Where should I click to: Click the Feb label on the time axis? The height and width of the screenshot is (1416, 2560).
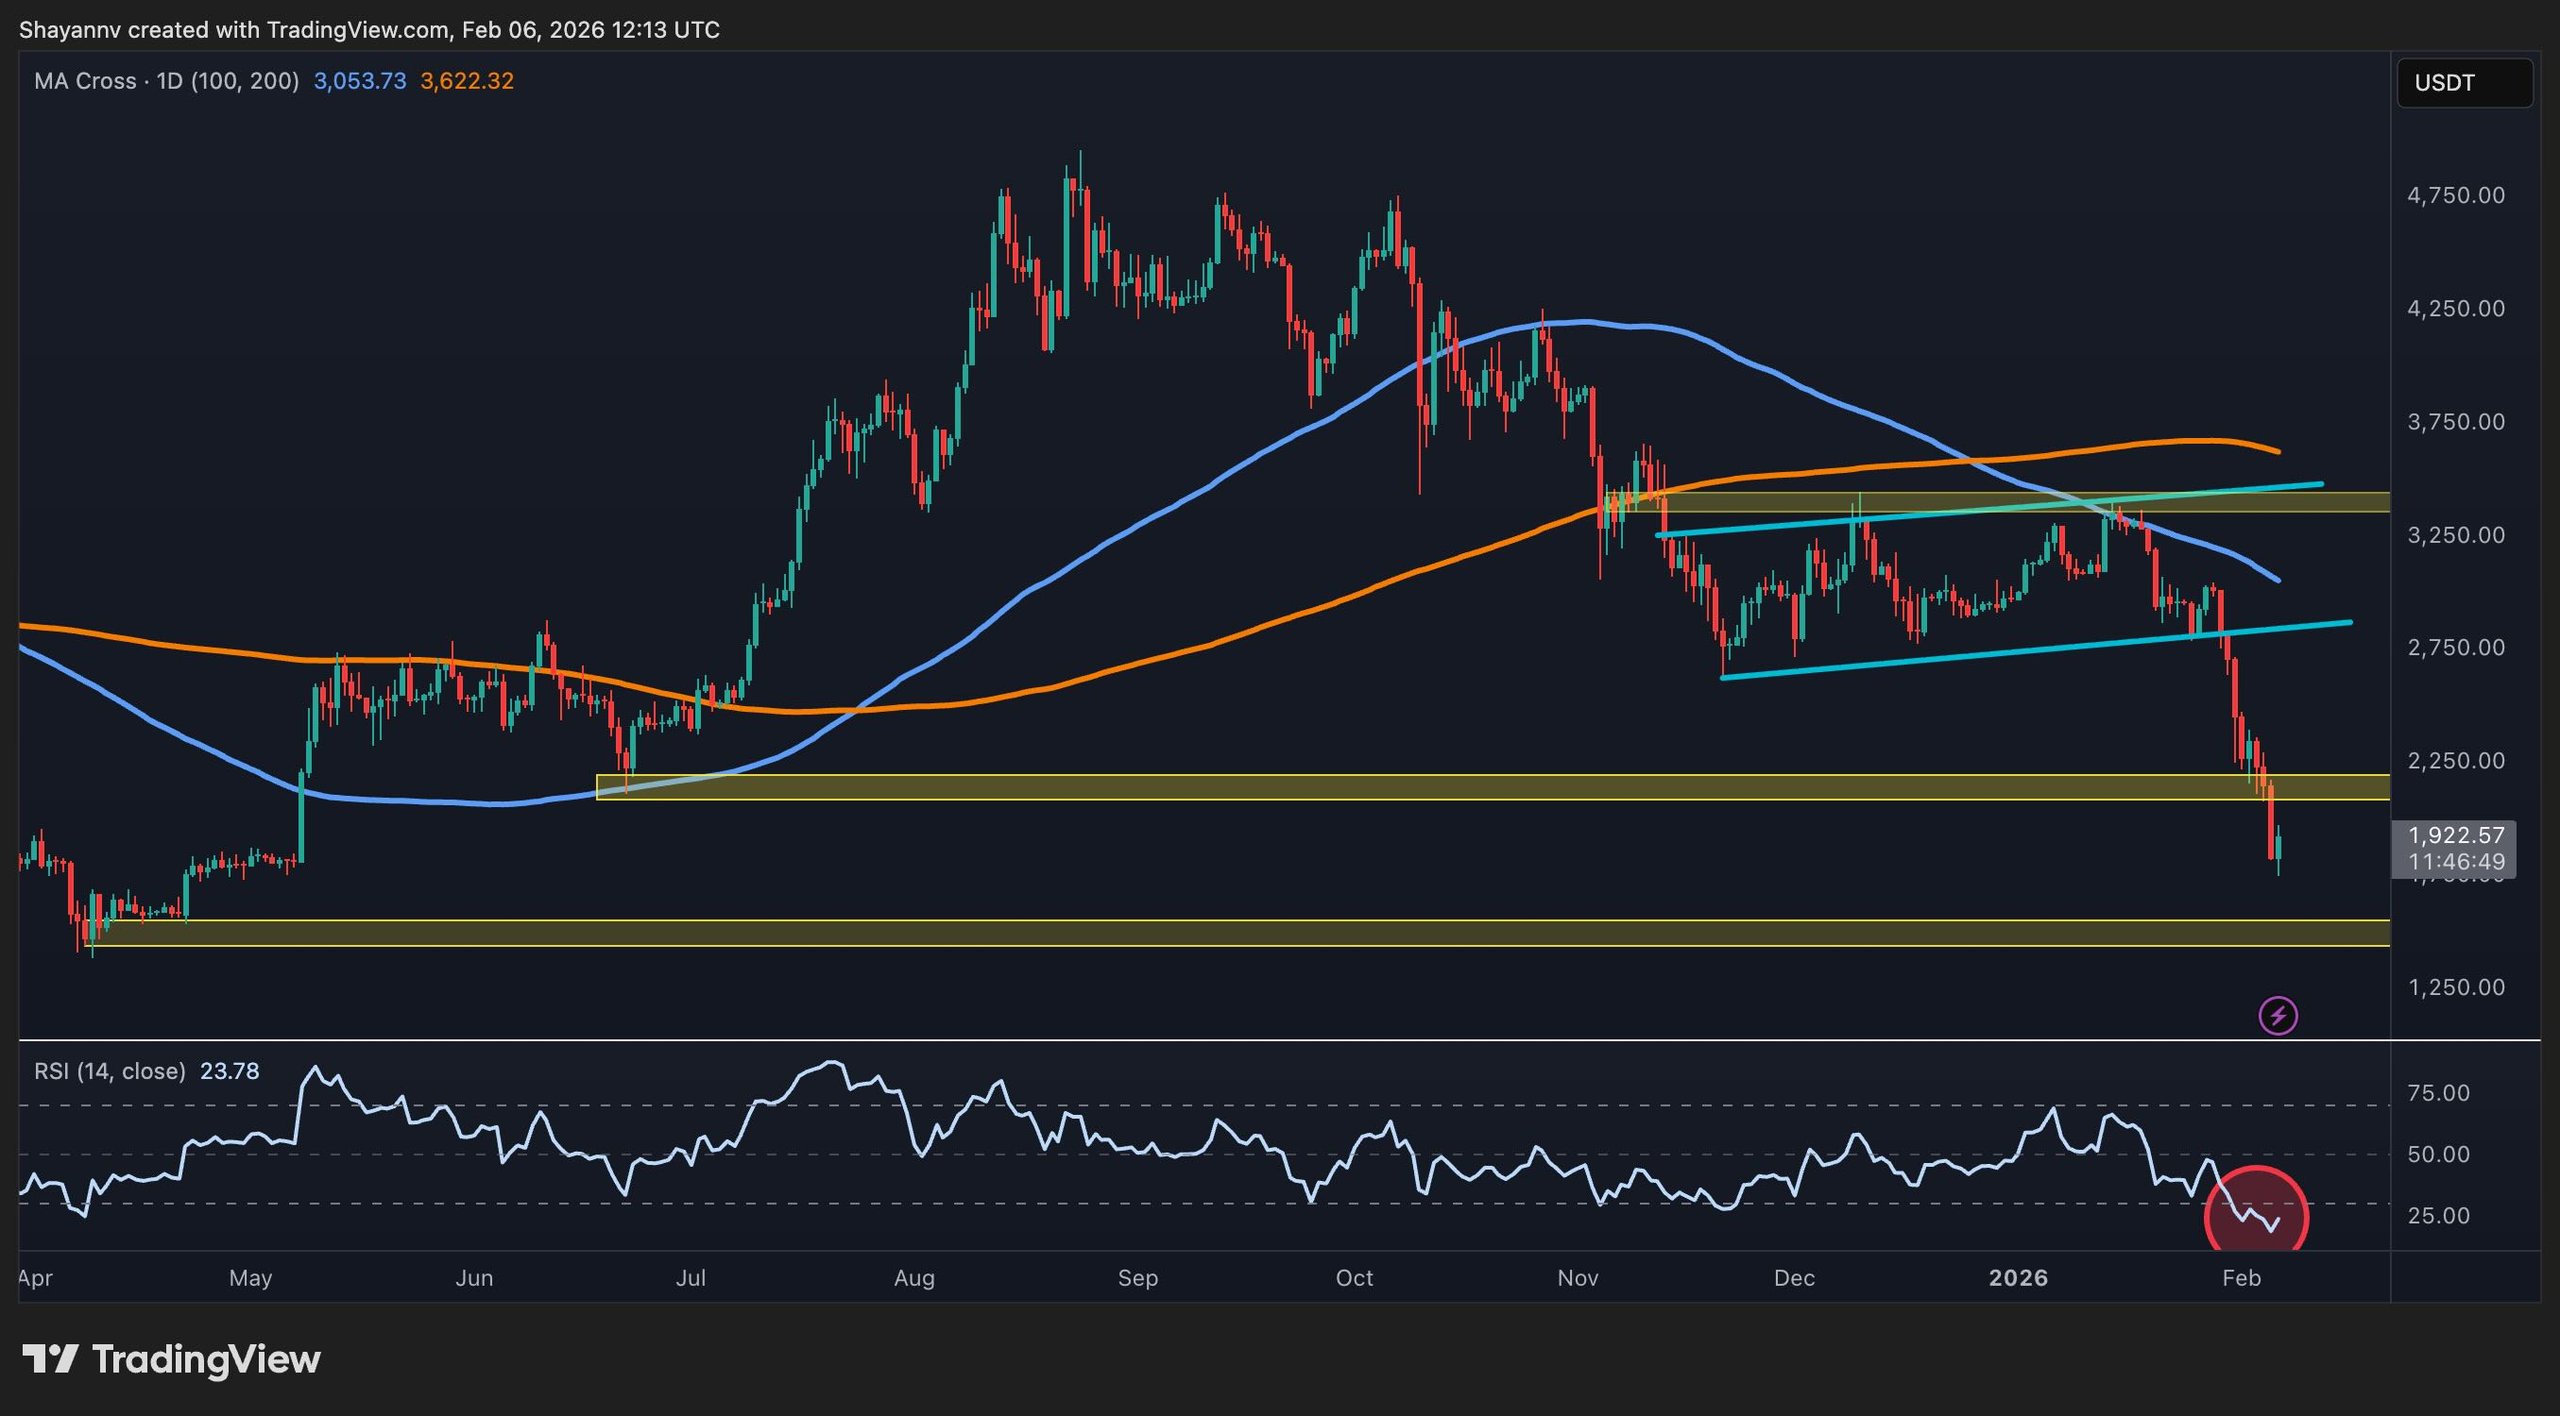point(2244,1279)
